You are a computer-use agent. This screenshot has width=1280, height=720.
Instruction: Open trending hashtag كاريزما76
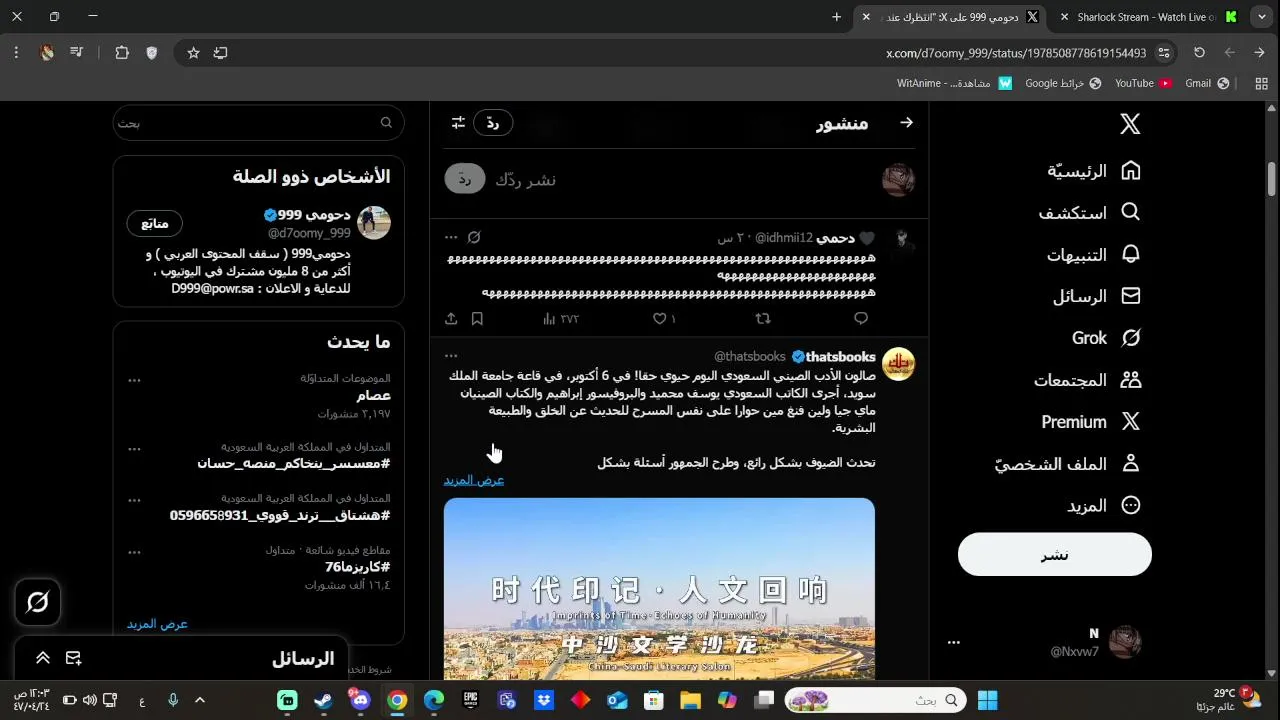pos(358,567)
